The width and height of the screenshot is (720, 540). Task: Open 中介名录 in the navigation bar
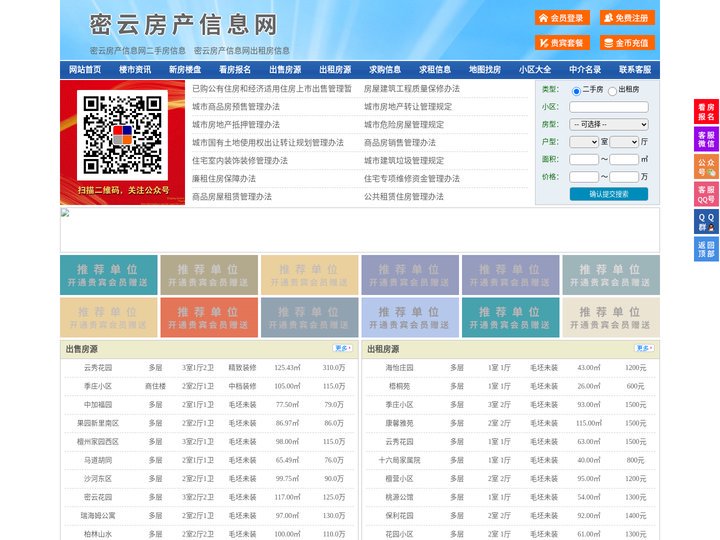click(x=585, y=70)
